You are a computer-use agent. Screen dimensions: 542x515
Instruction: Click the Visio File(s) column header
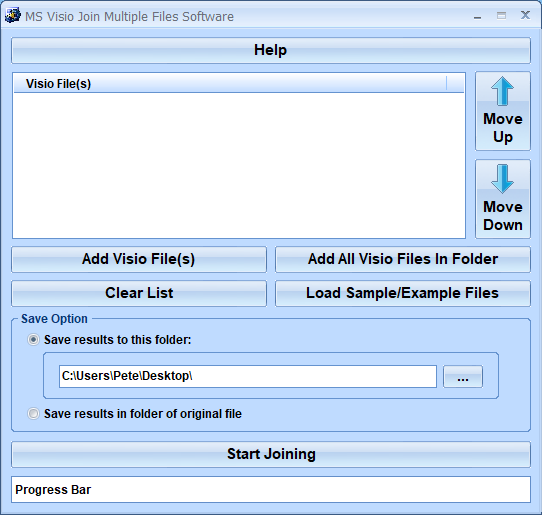(230, 84)
